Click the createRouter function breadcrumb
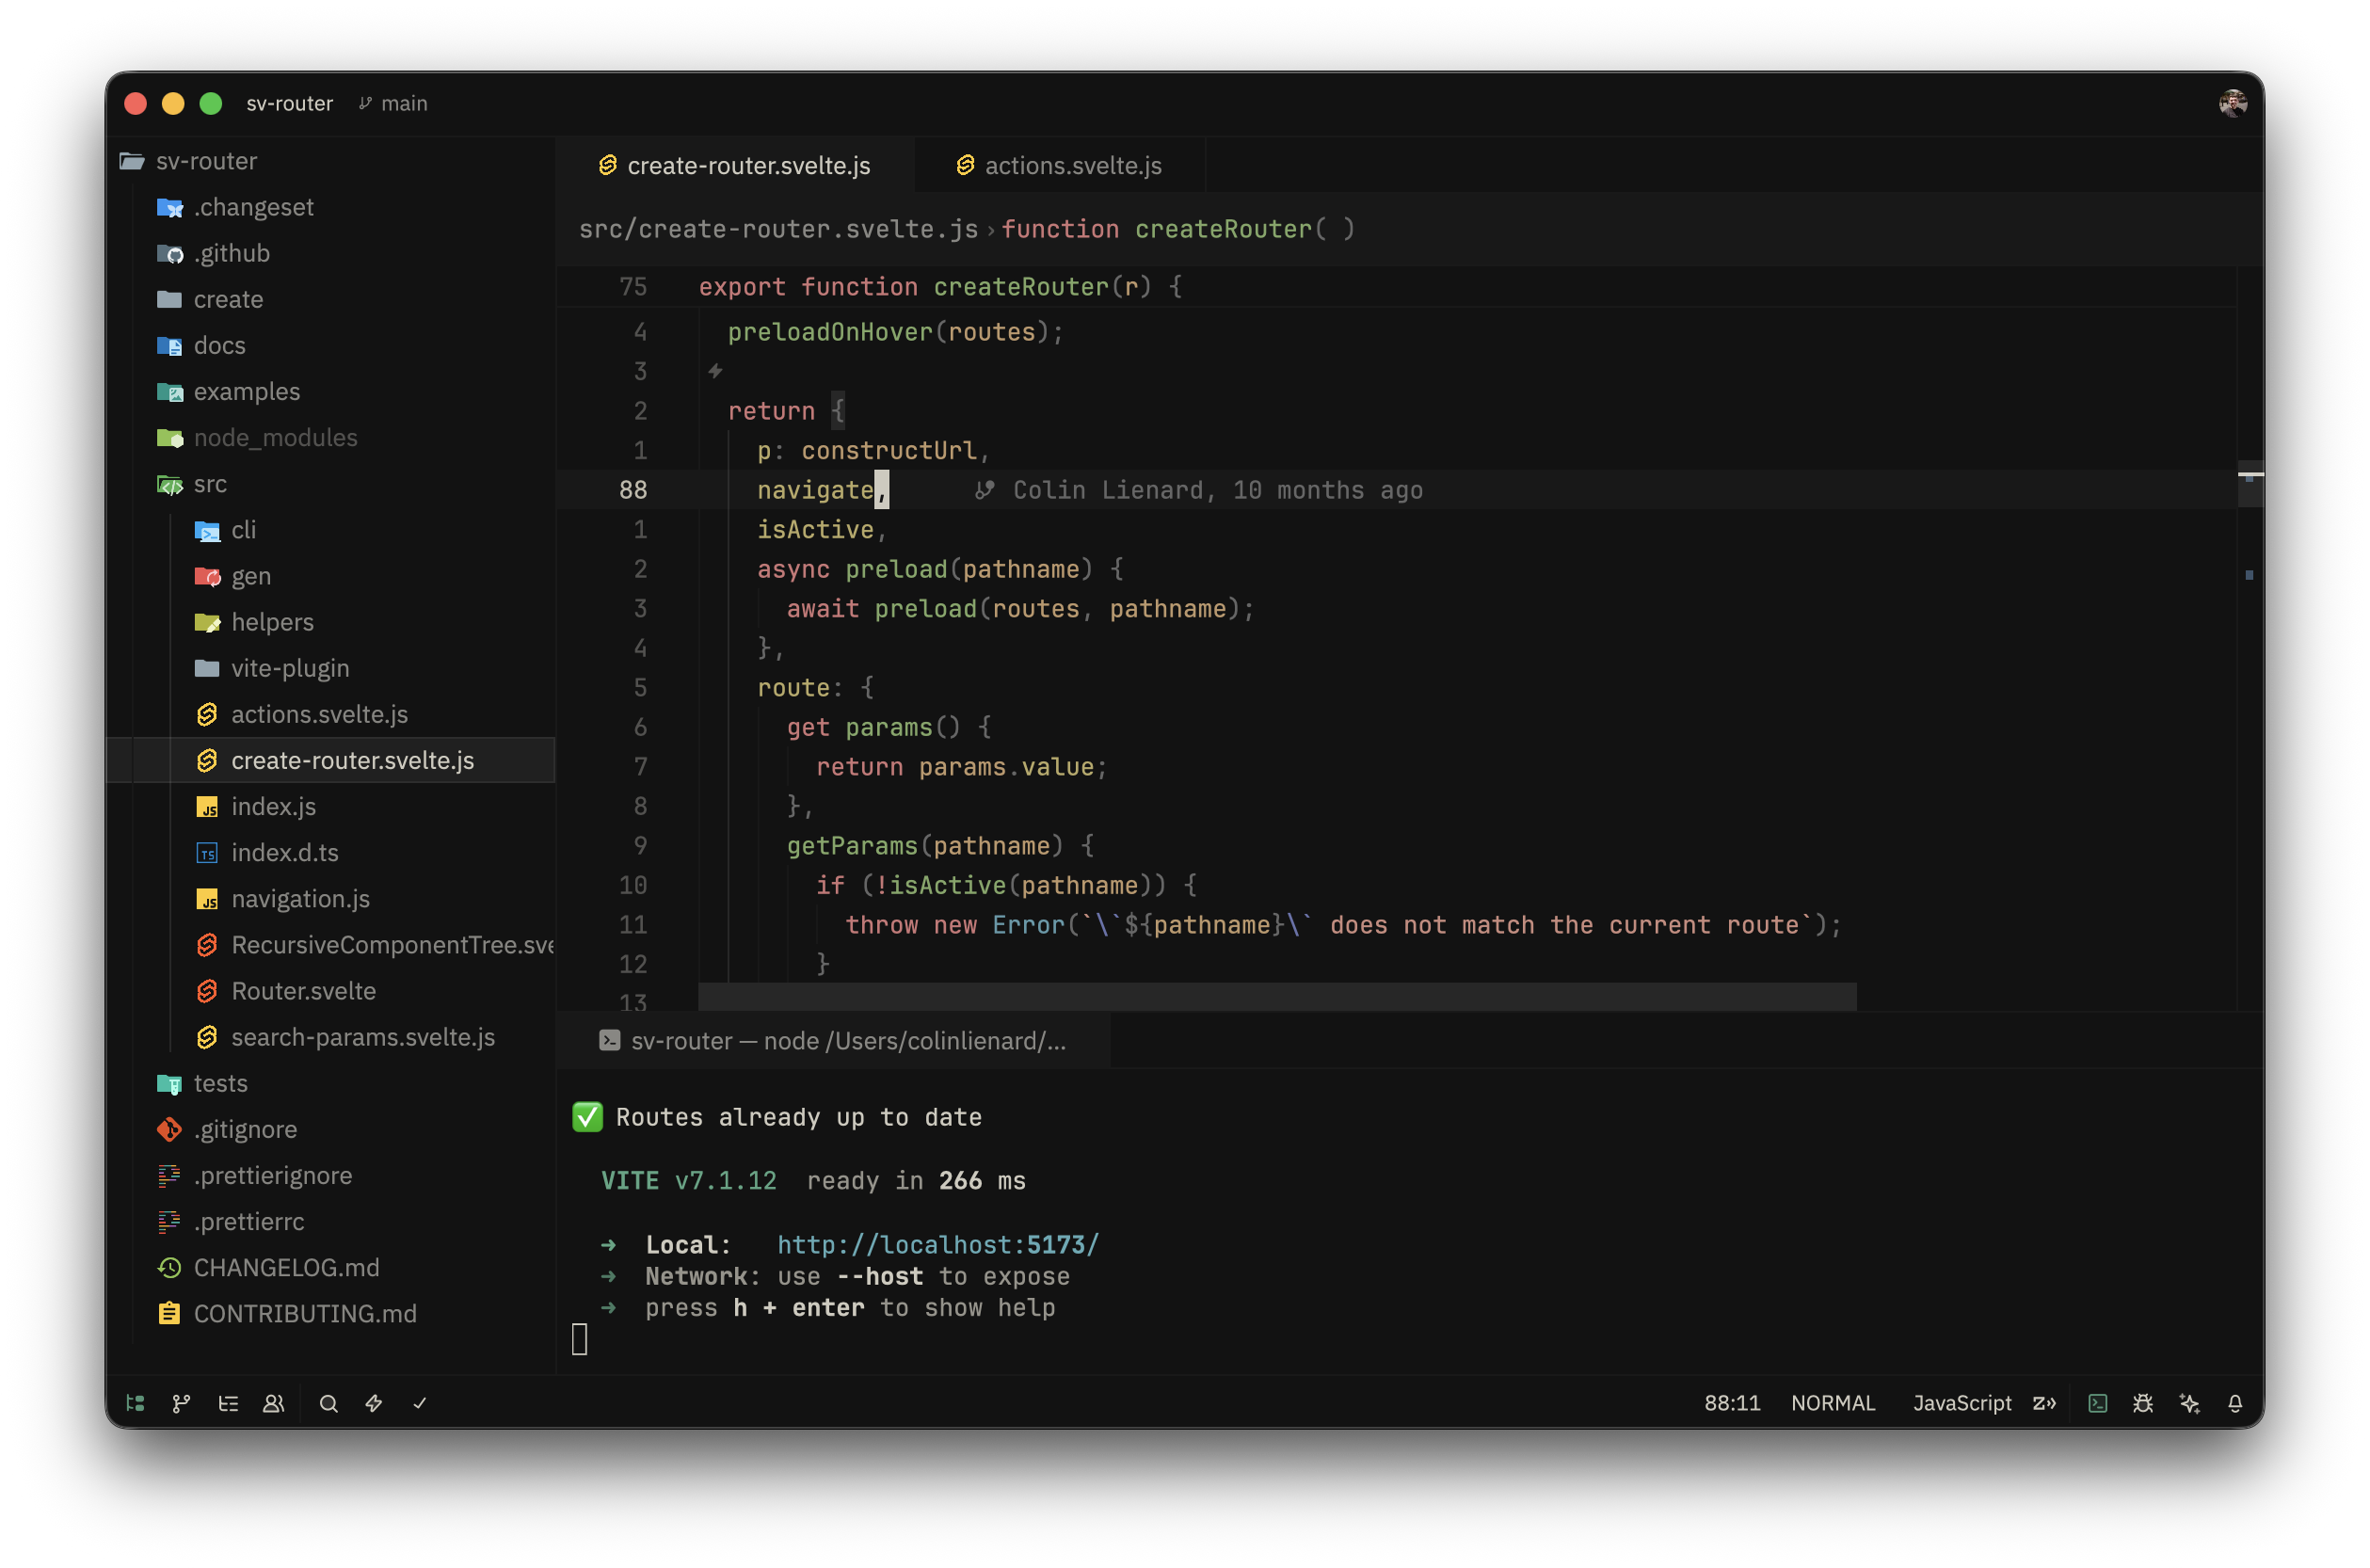 [x=1178, y=229]
